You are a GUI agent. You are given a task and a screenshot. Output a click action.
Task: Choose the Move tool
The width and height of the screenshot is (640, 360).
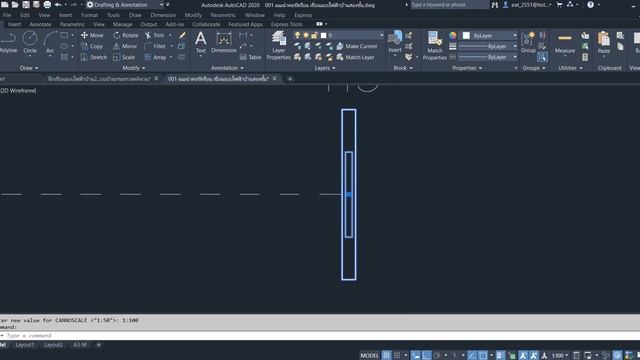[x=92, y=36]
